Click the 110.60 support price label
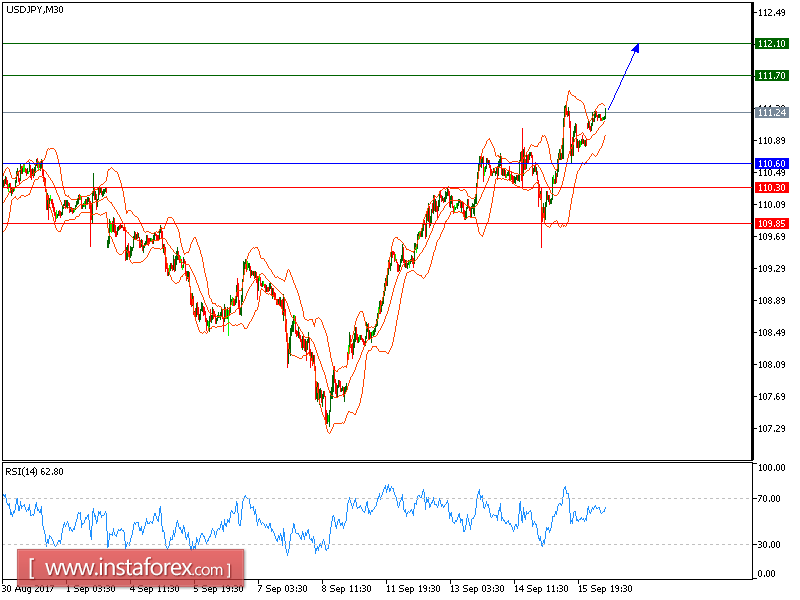800x600 pixels. pyautogui.click(x=770, y=162)
